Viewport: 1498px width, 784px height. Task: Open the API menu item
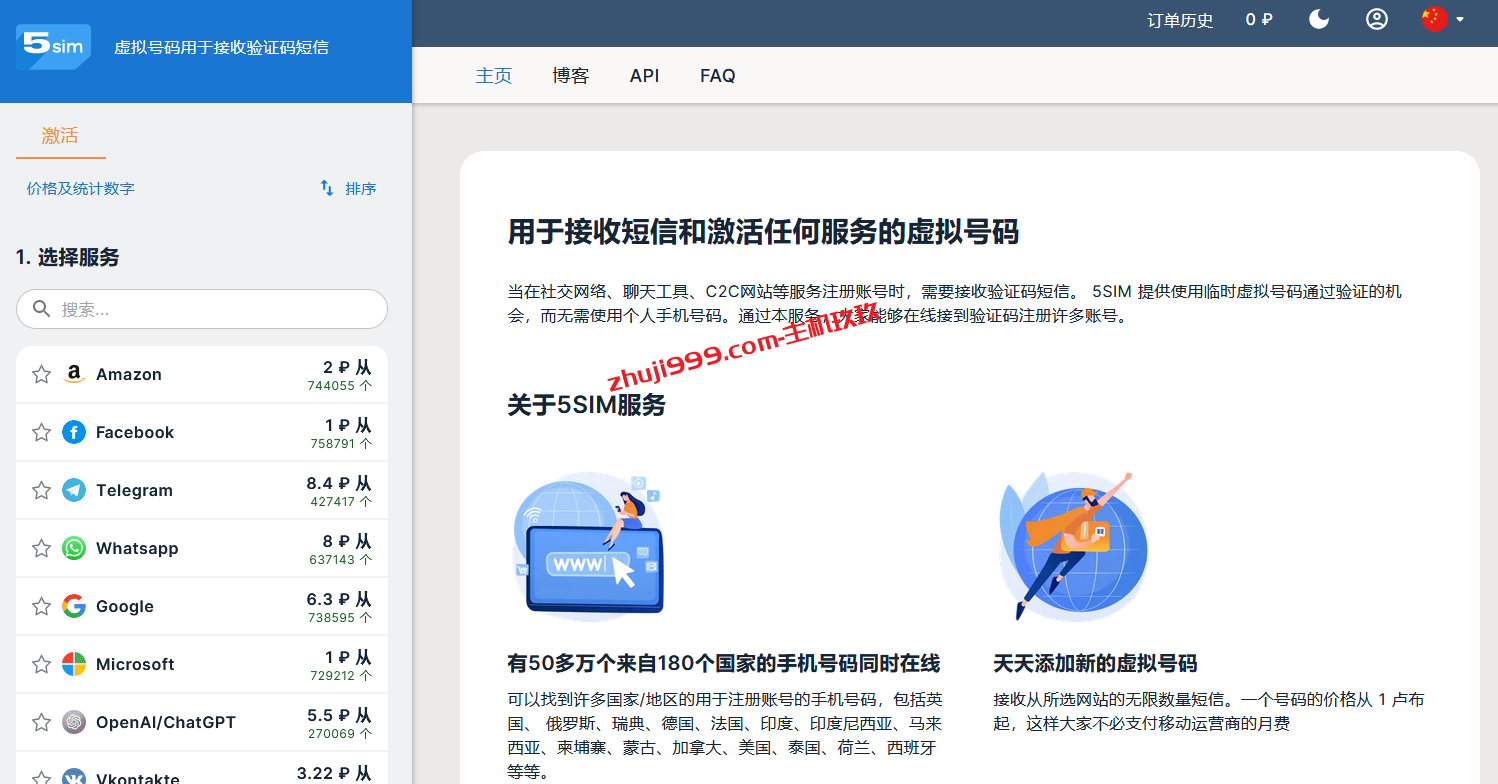(x=645, y=75)
